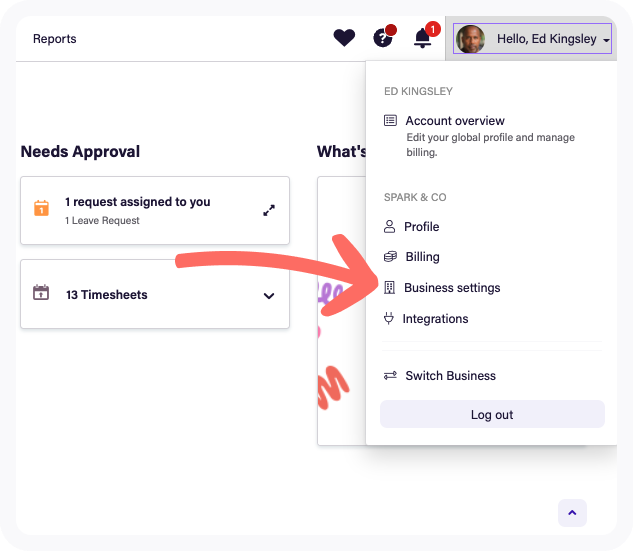This screenshot has height=551, width=633.
Task: Click Ed Kingsley's profile avatar
Action: tap(470, 39)
